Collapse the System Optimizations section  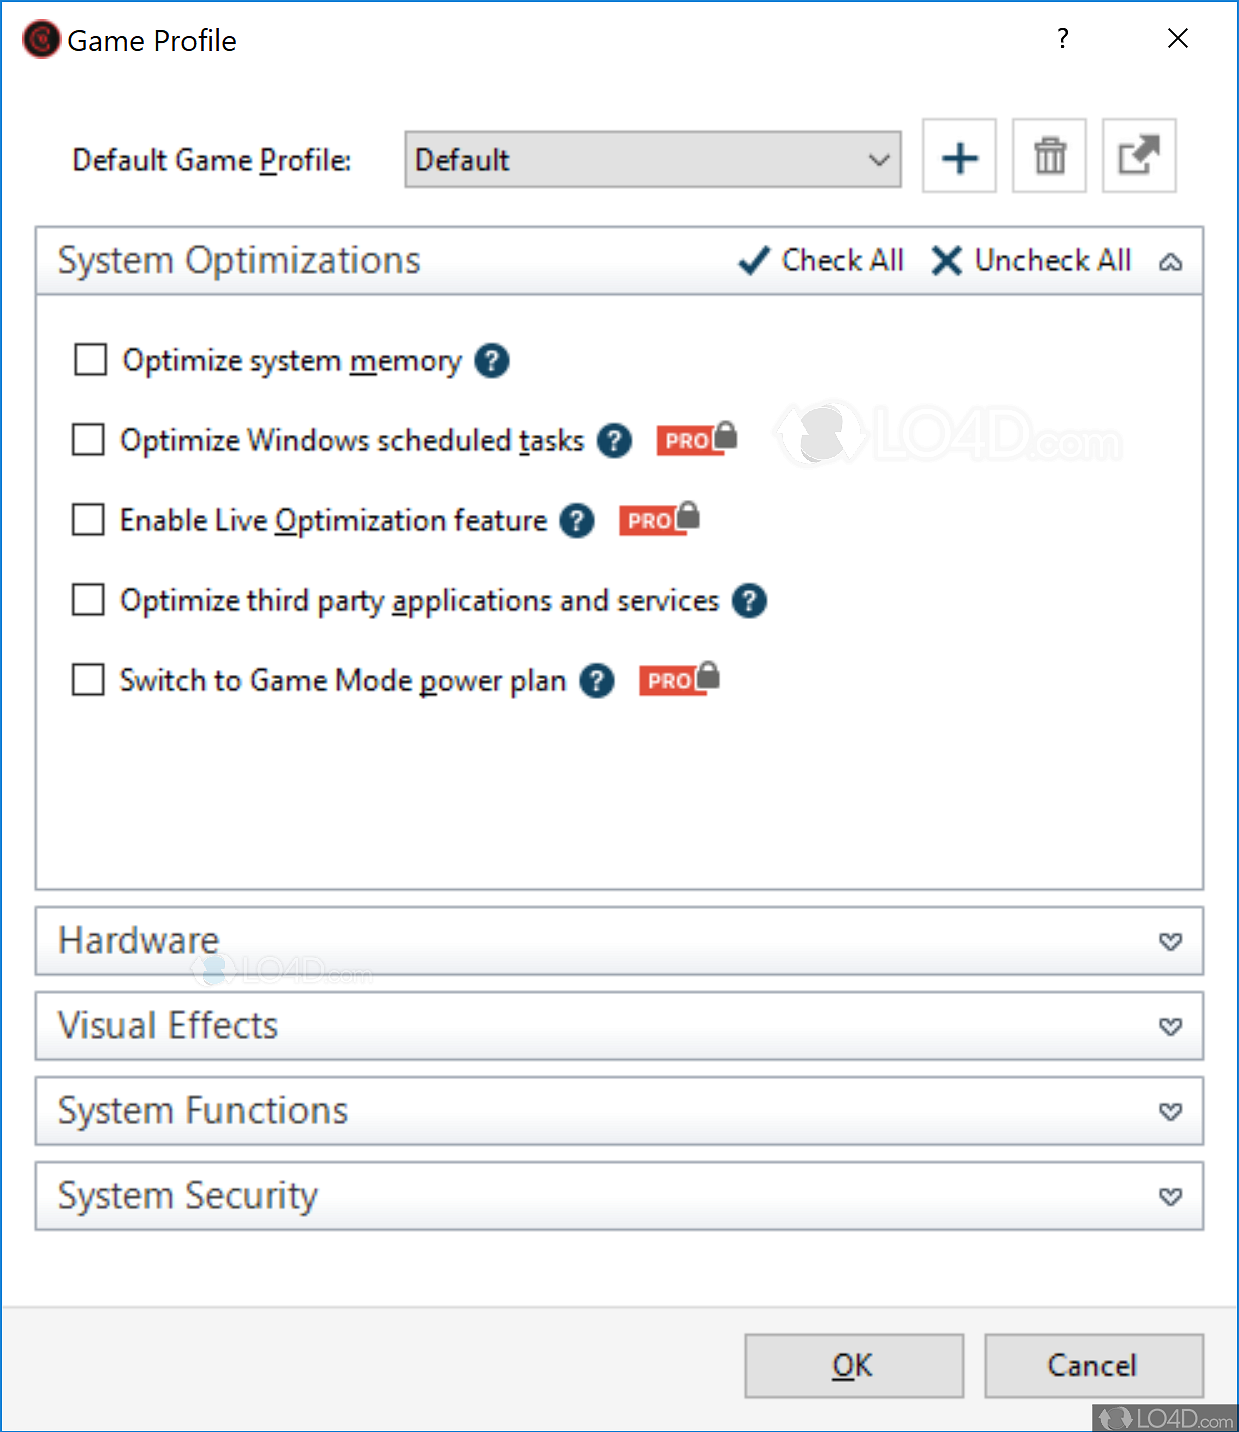point(1170,262)
